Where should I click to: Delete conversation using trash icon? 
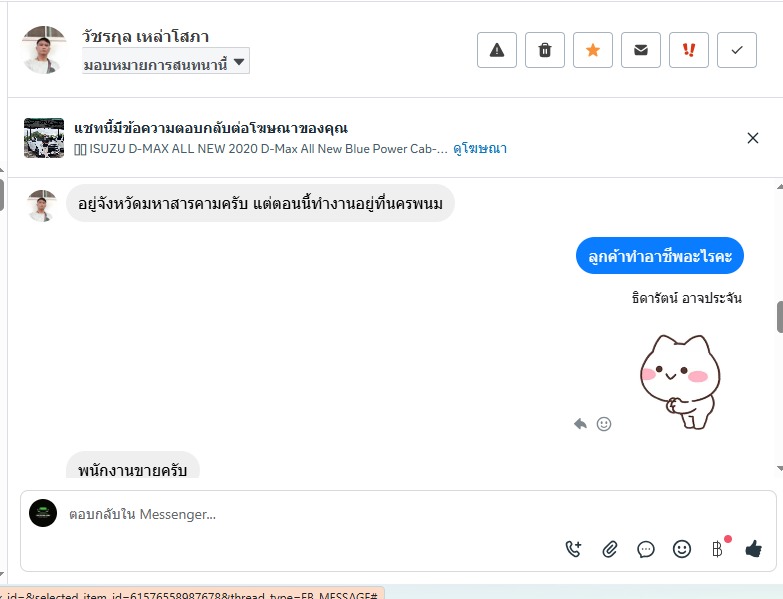pyautogui.click(x=545, y=50)
